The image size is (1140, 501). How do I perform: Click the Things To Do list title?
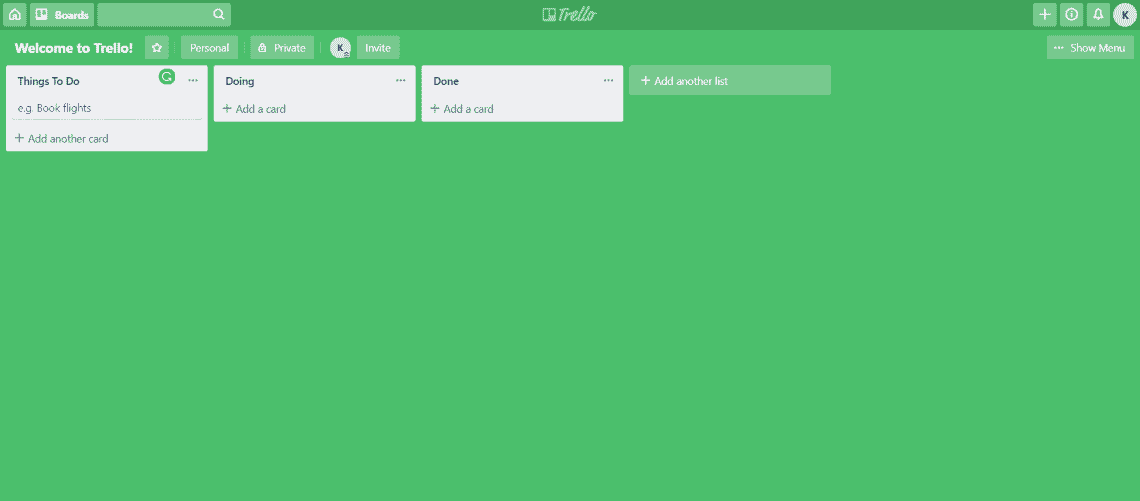(49, 81)
